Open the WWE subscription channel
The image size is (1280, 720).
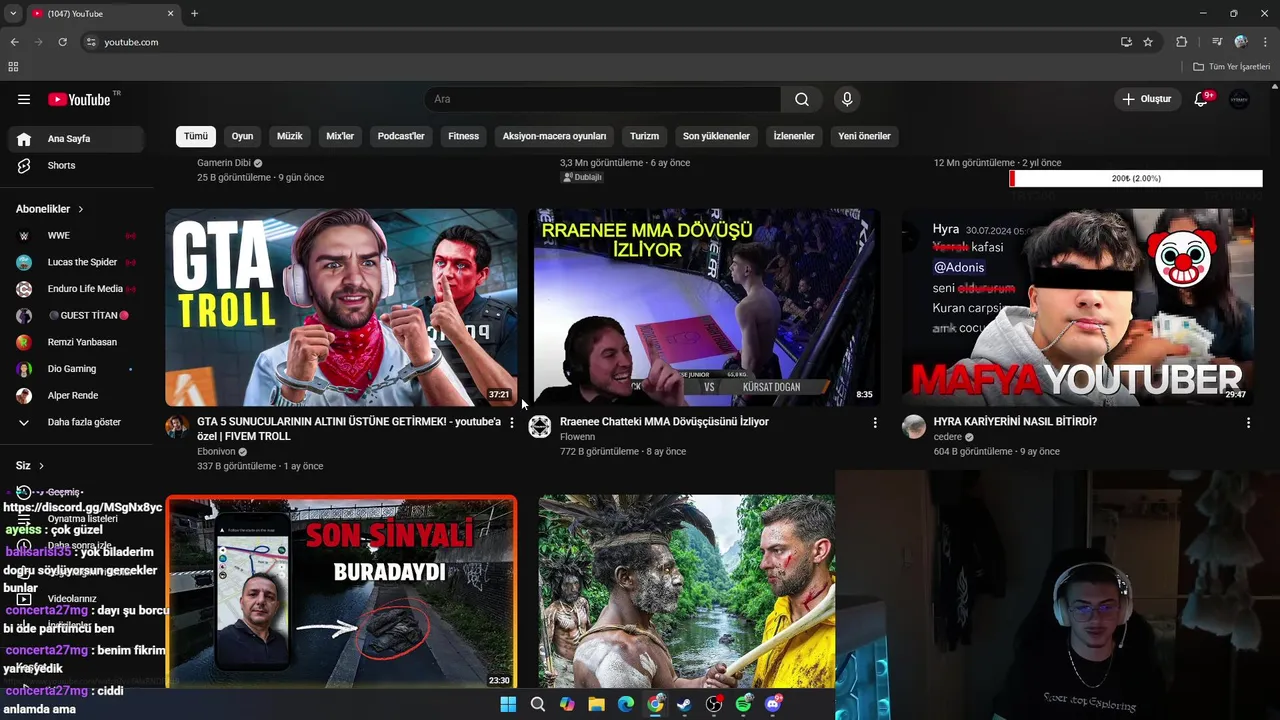point(76,235)
